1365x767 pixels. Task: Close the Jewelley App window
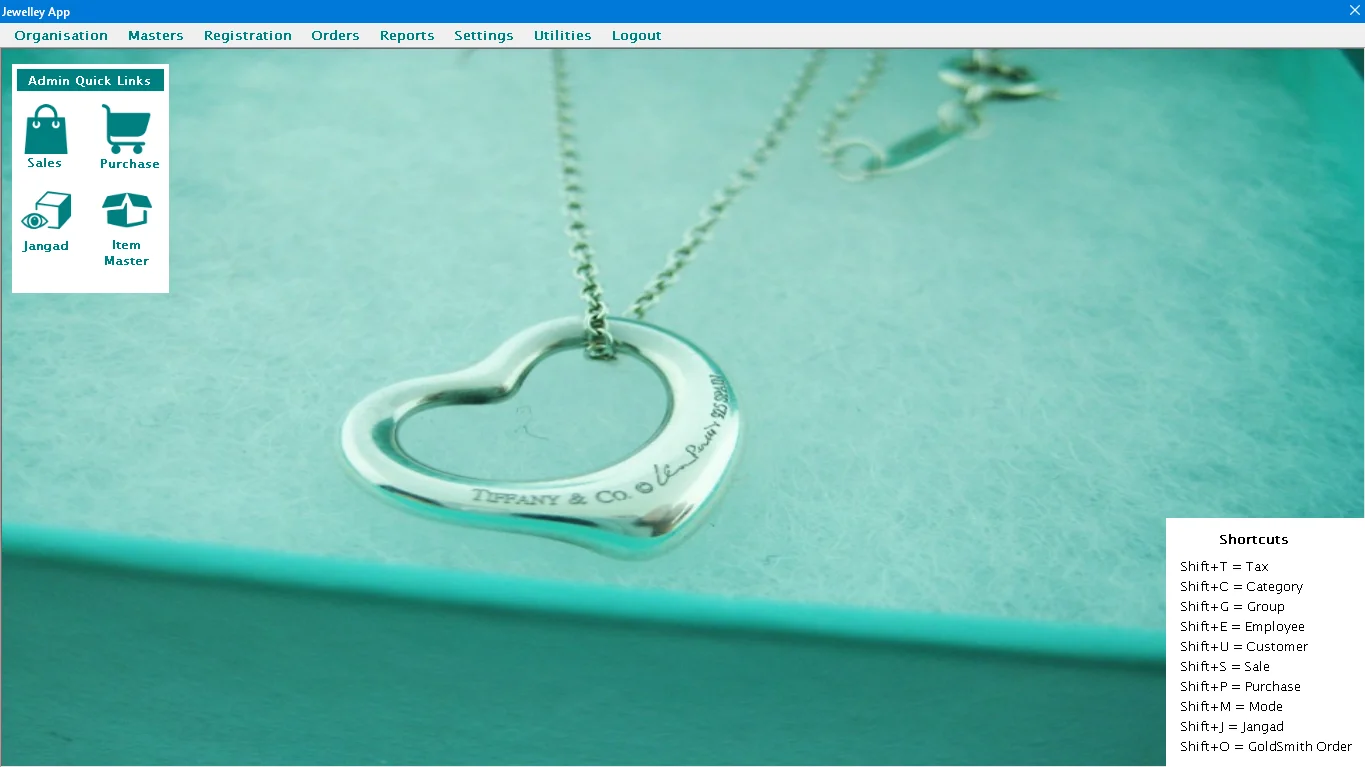point(1354,10)
